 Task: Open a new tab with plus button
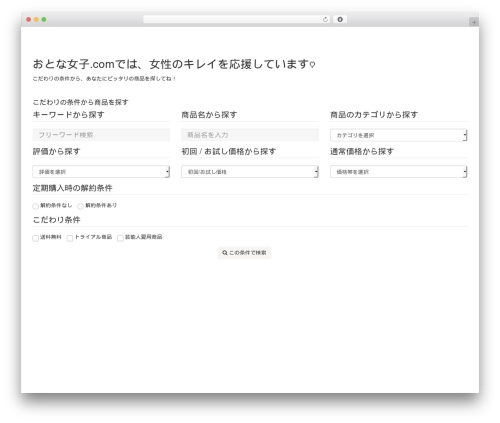pyautogui.click(x=474, y=22)
